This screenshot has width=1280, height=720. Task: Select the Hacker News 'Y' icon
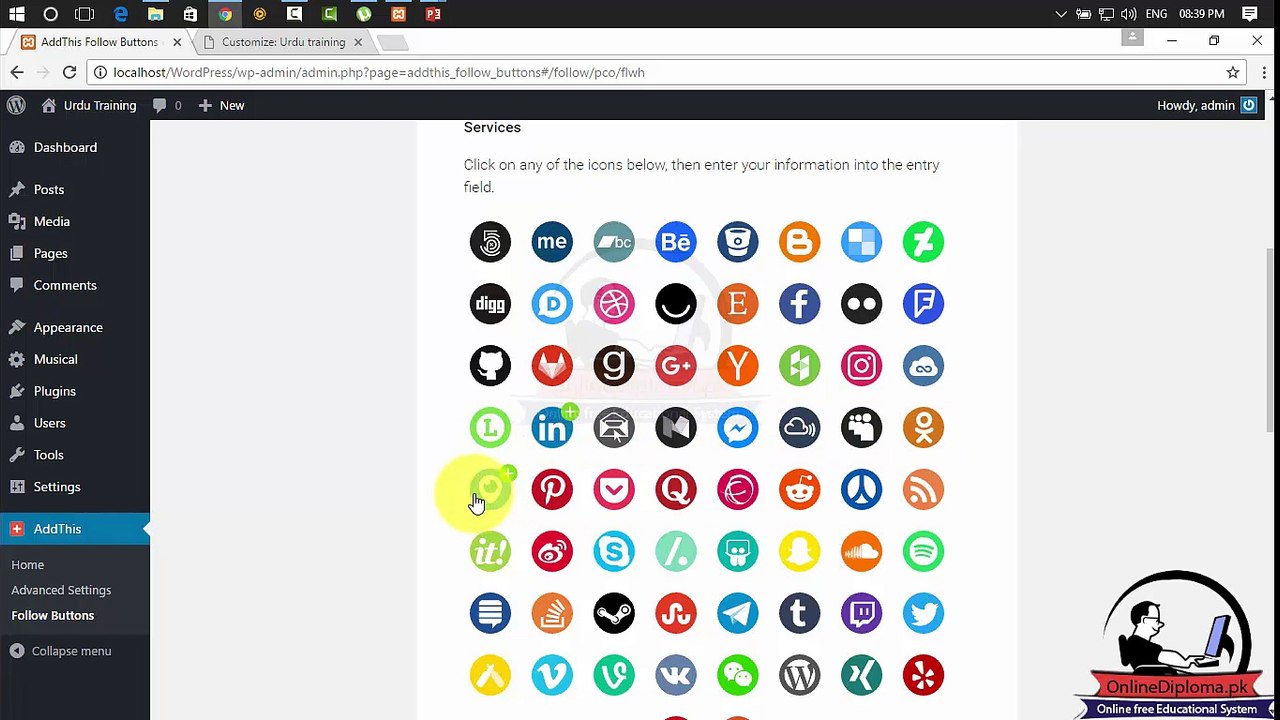[x=738, y=366]
